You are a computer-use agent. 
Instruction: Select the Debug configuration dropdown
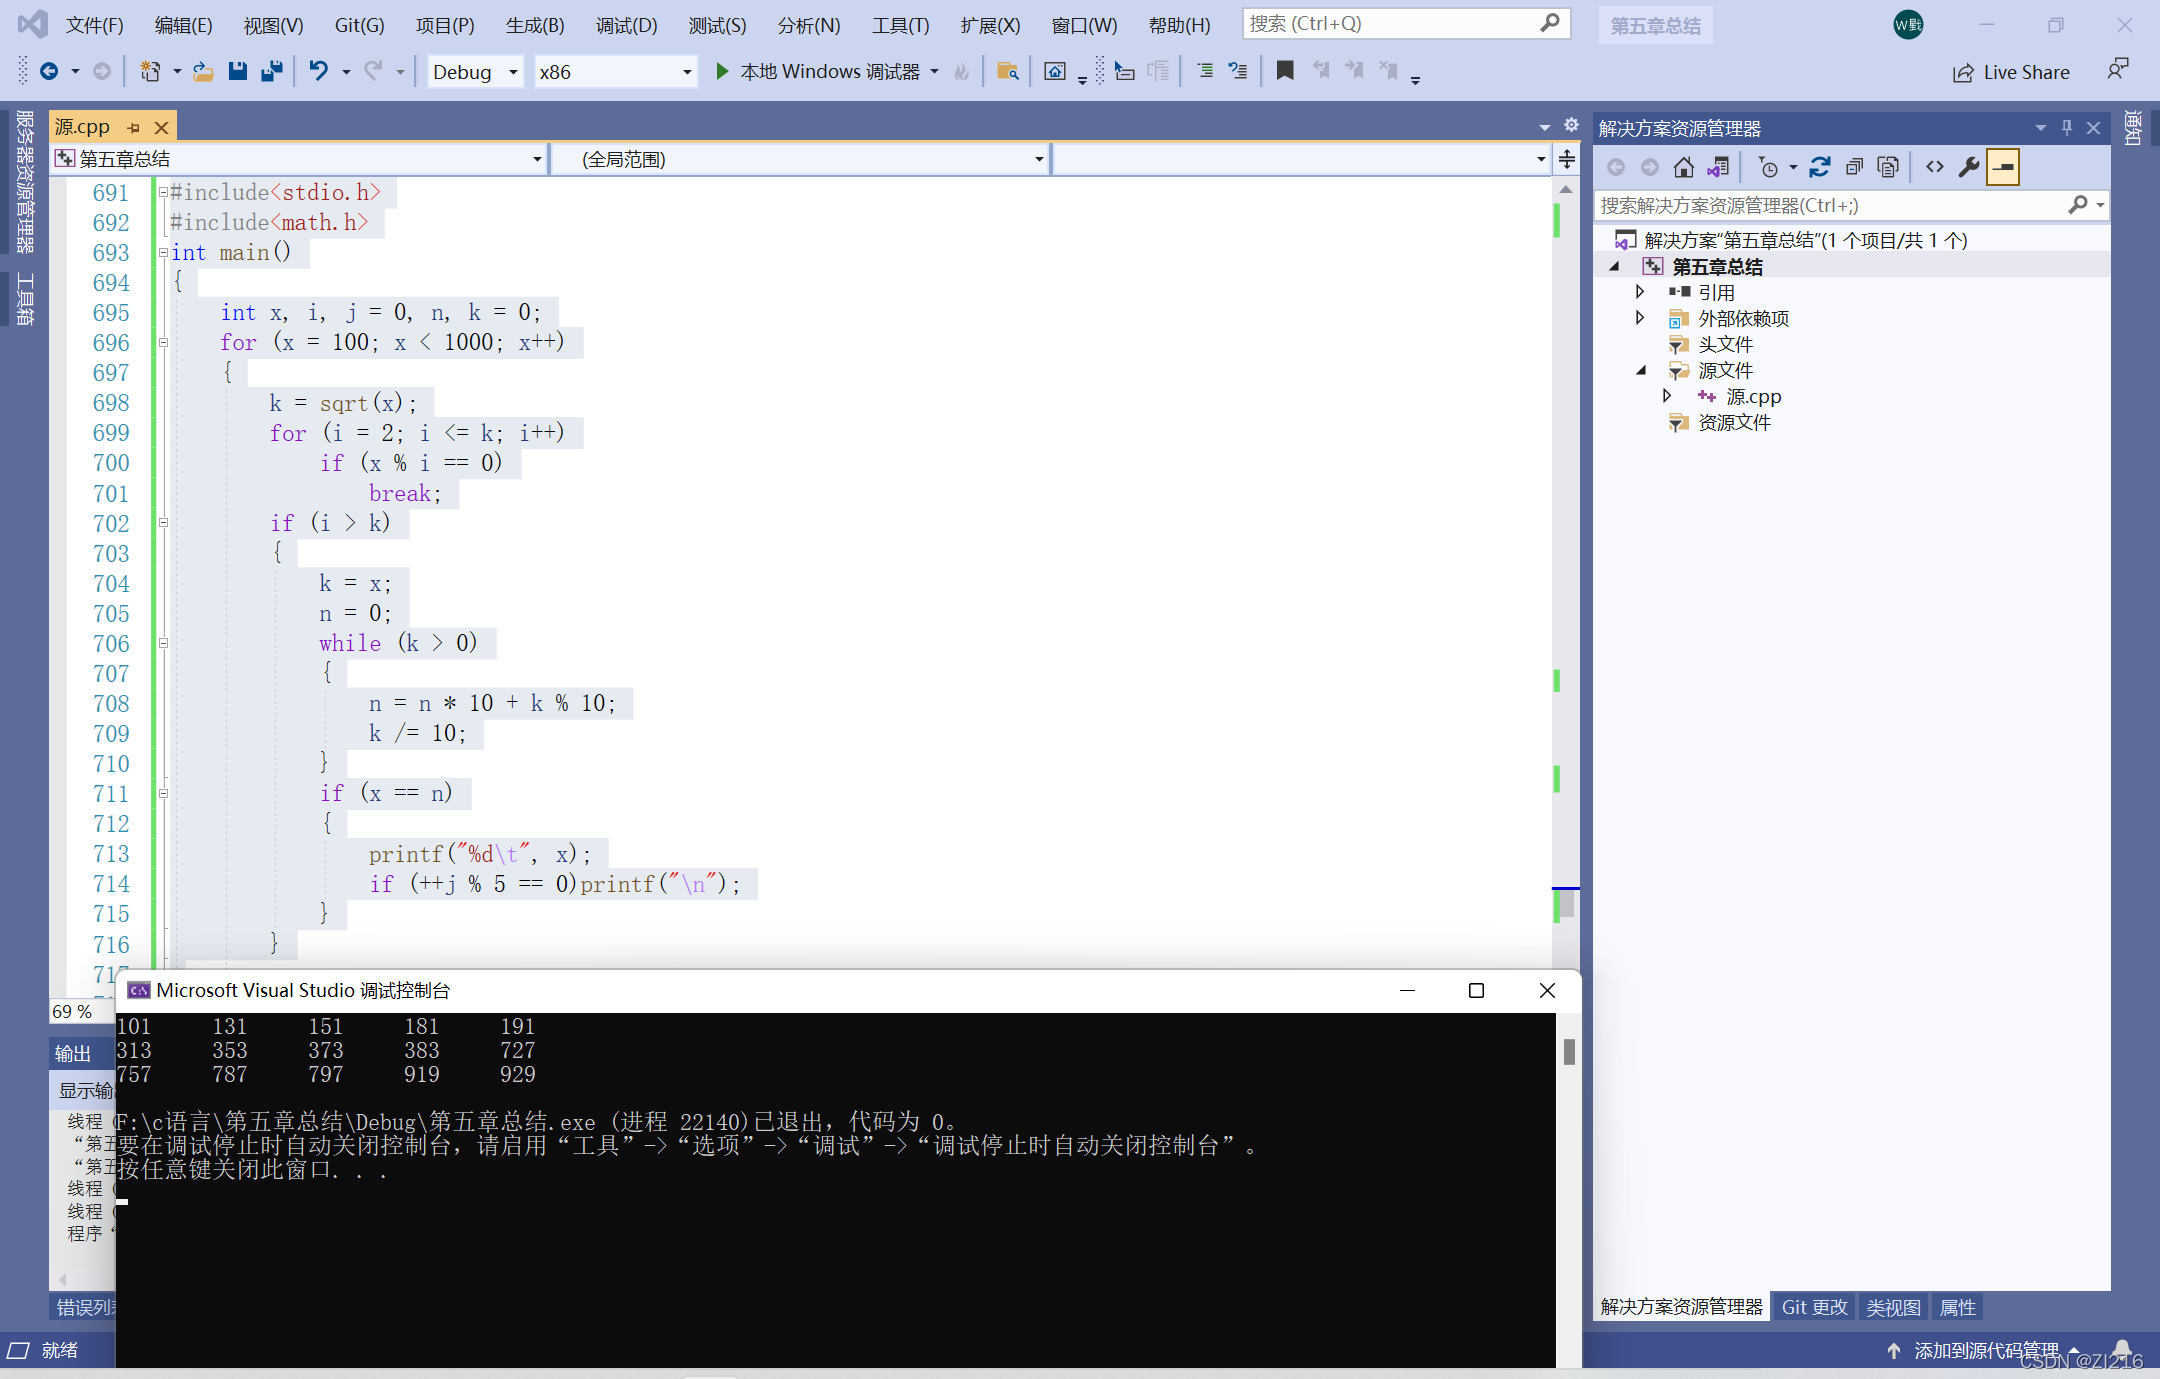(471, 74)
